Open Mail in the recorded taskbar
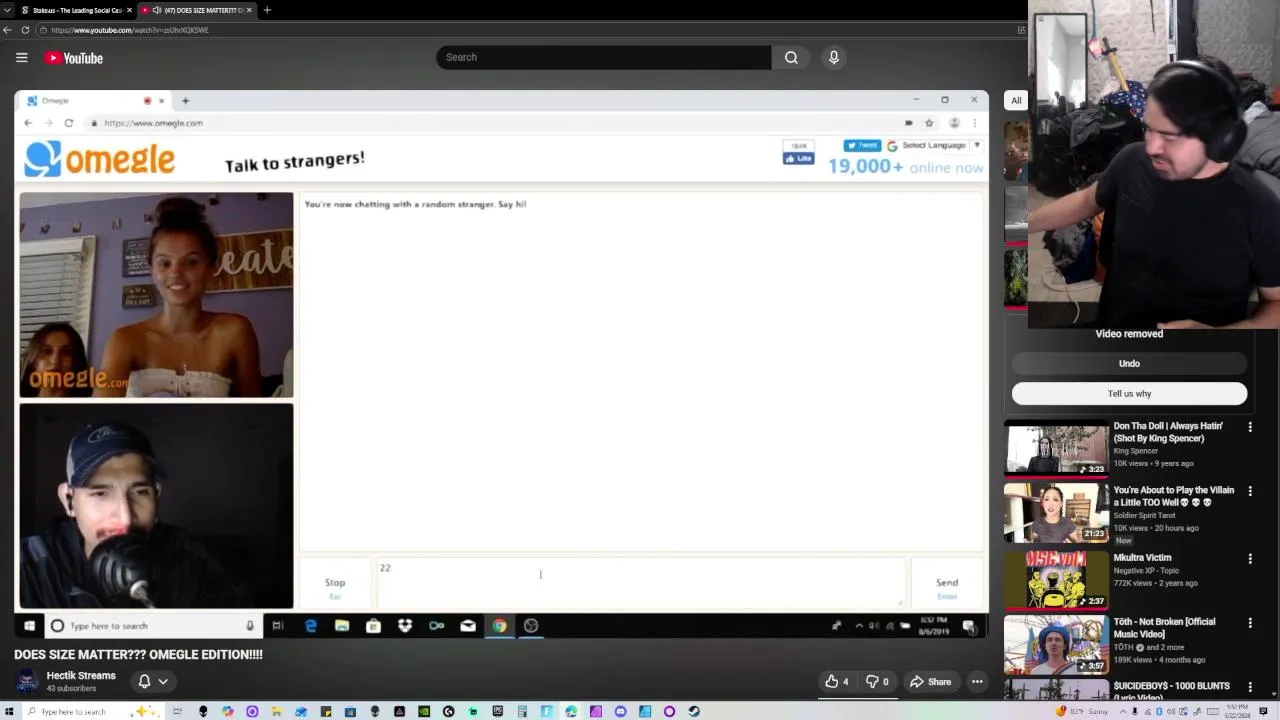 468,626
